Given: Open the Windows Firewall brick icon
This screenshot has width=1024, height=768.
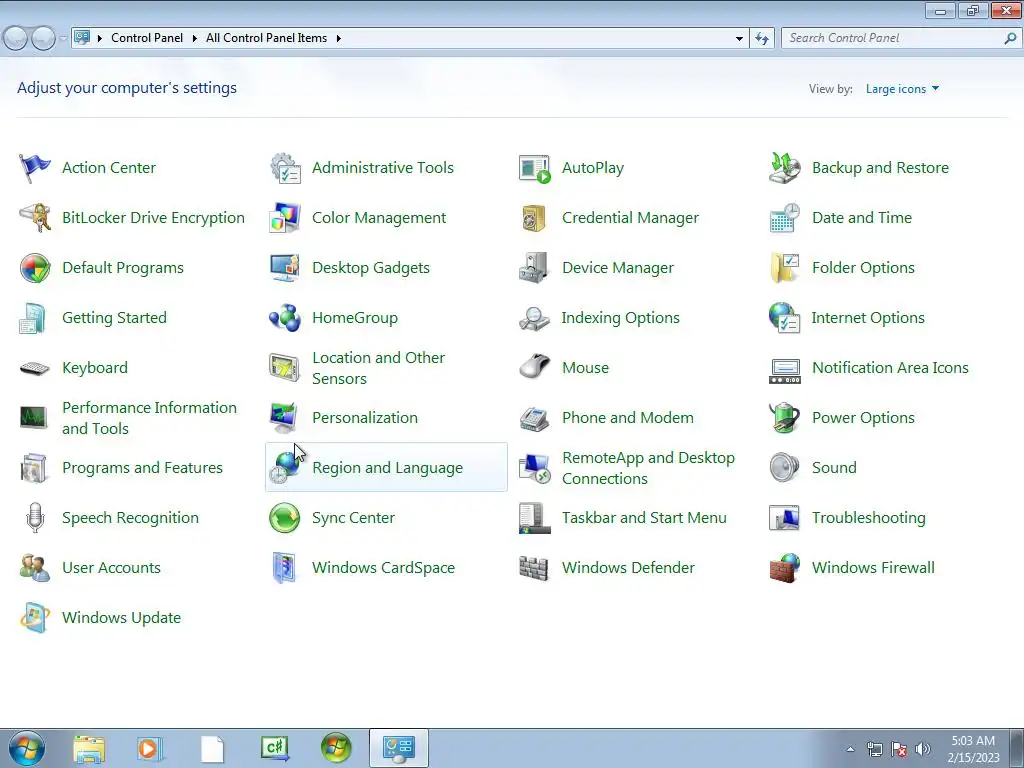Looking at the screenshot, I should click(784, 568).
